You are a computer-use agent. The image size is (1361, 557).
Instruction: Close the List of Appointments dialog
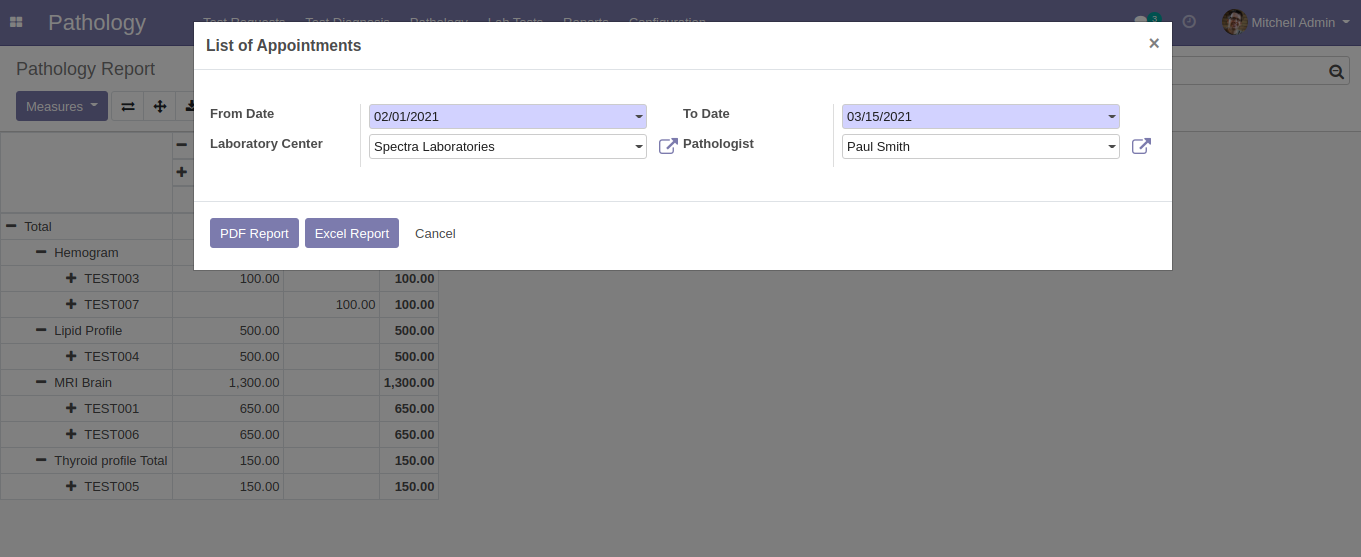coord(1153,44)
